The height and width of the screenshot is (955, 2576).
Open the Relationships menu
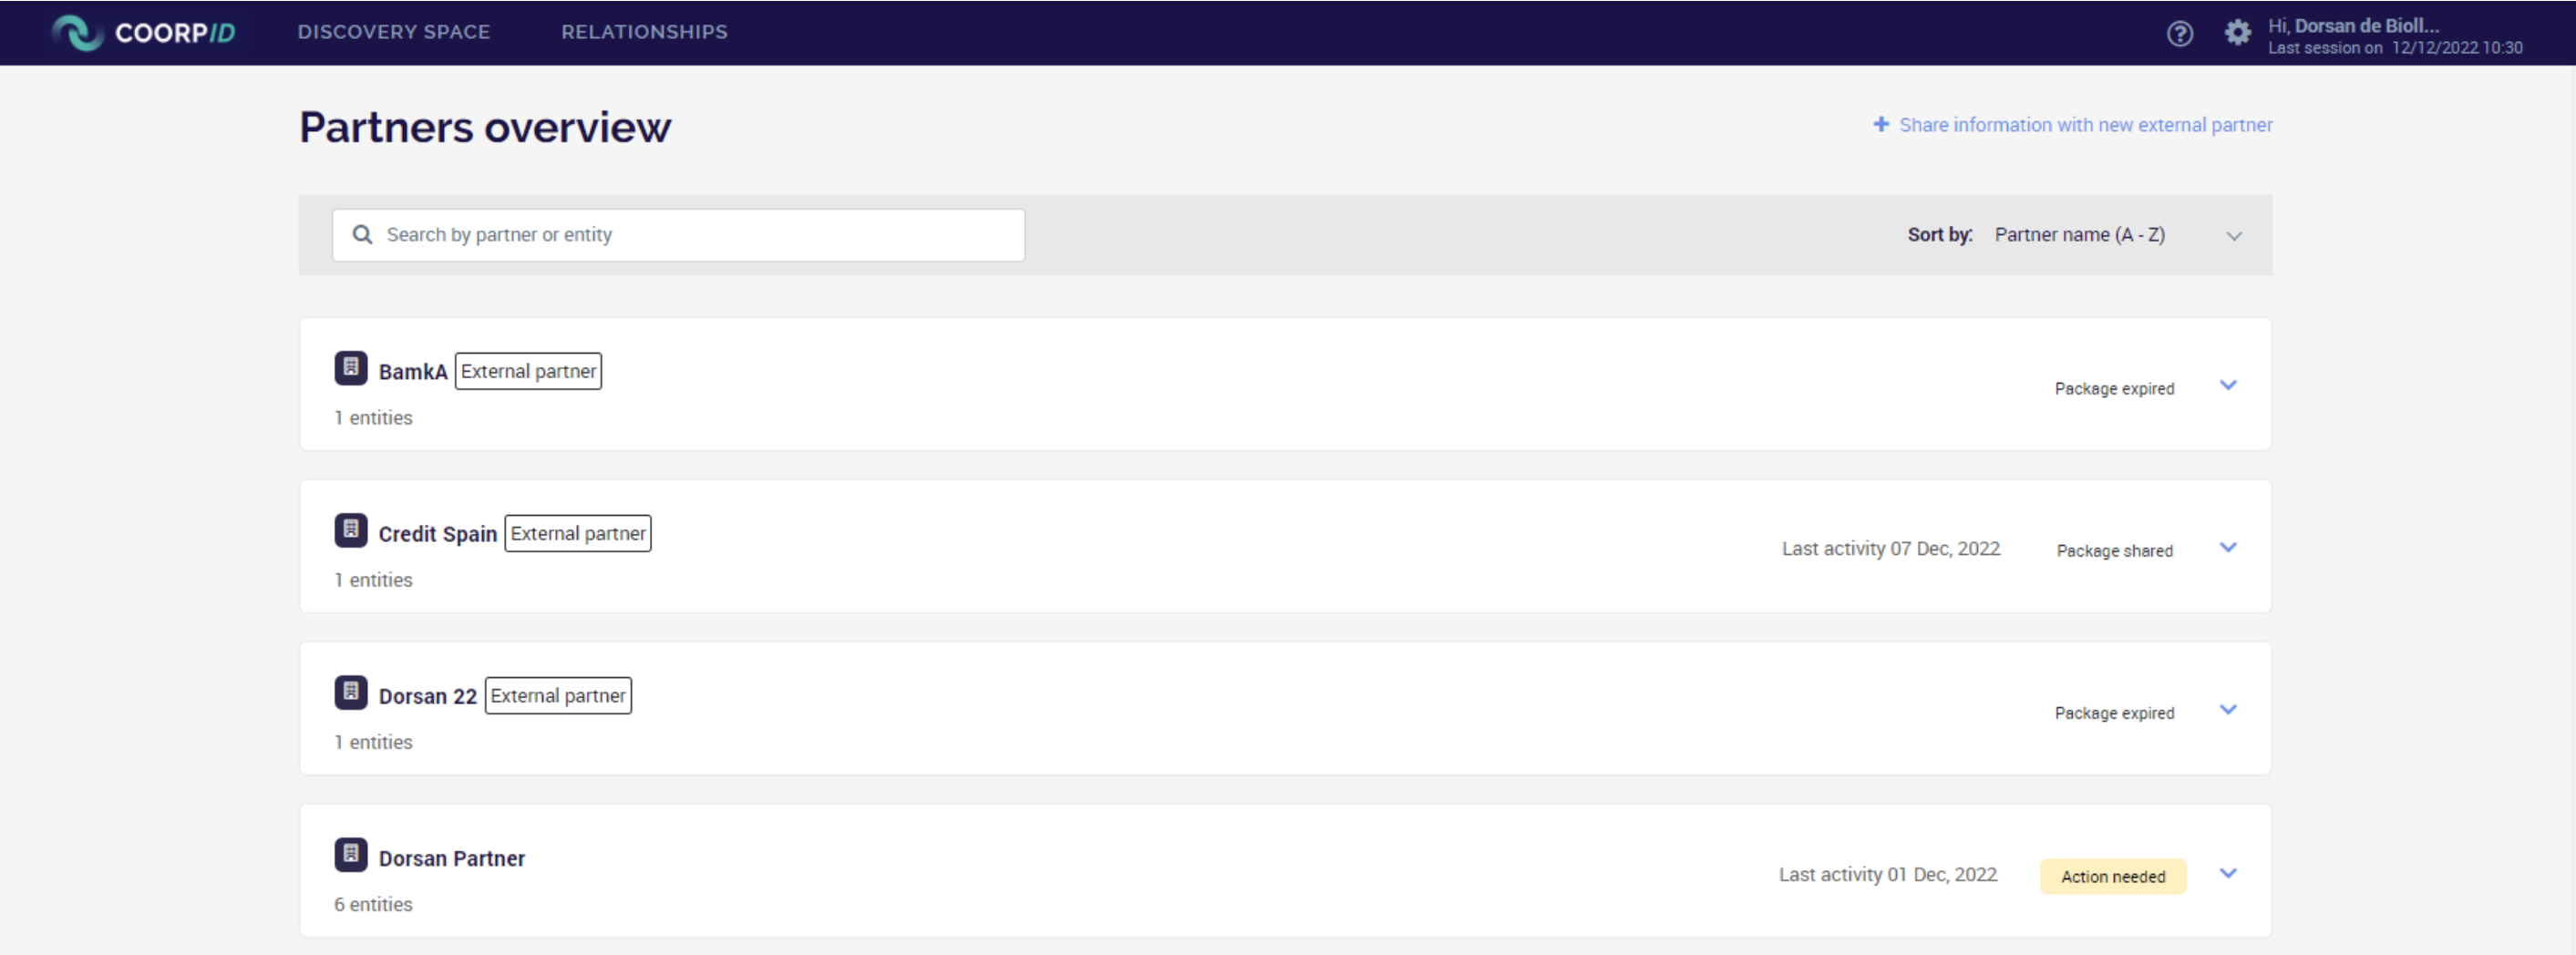point(644,32)
